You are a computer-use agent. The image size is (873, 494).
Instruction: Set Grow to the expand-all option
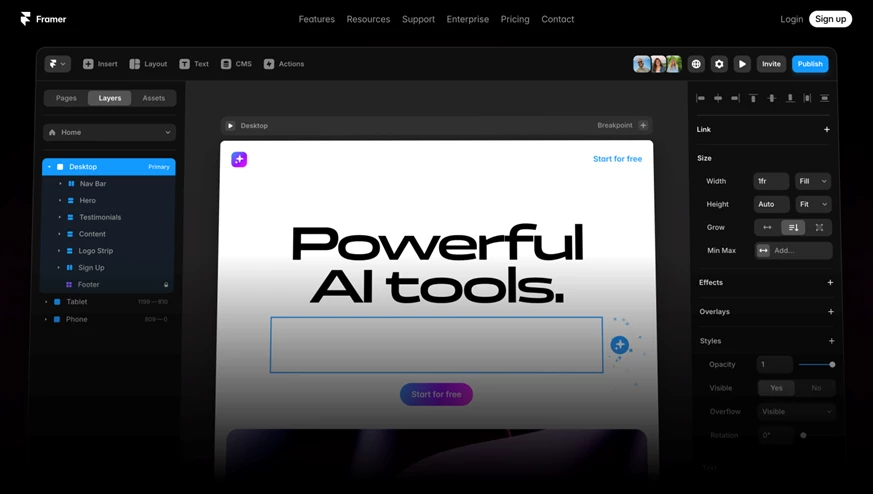coord(819,227)
